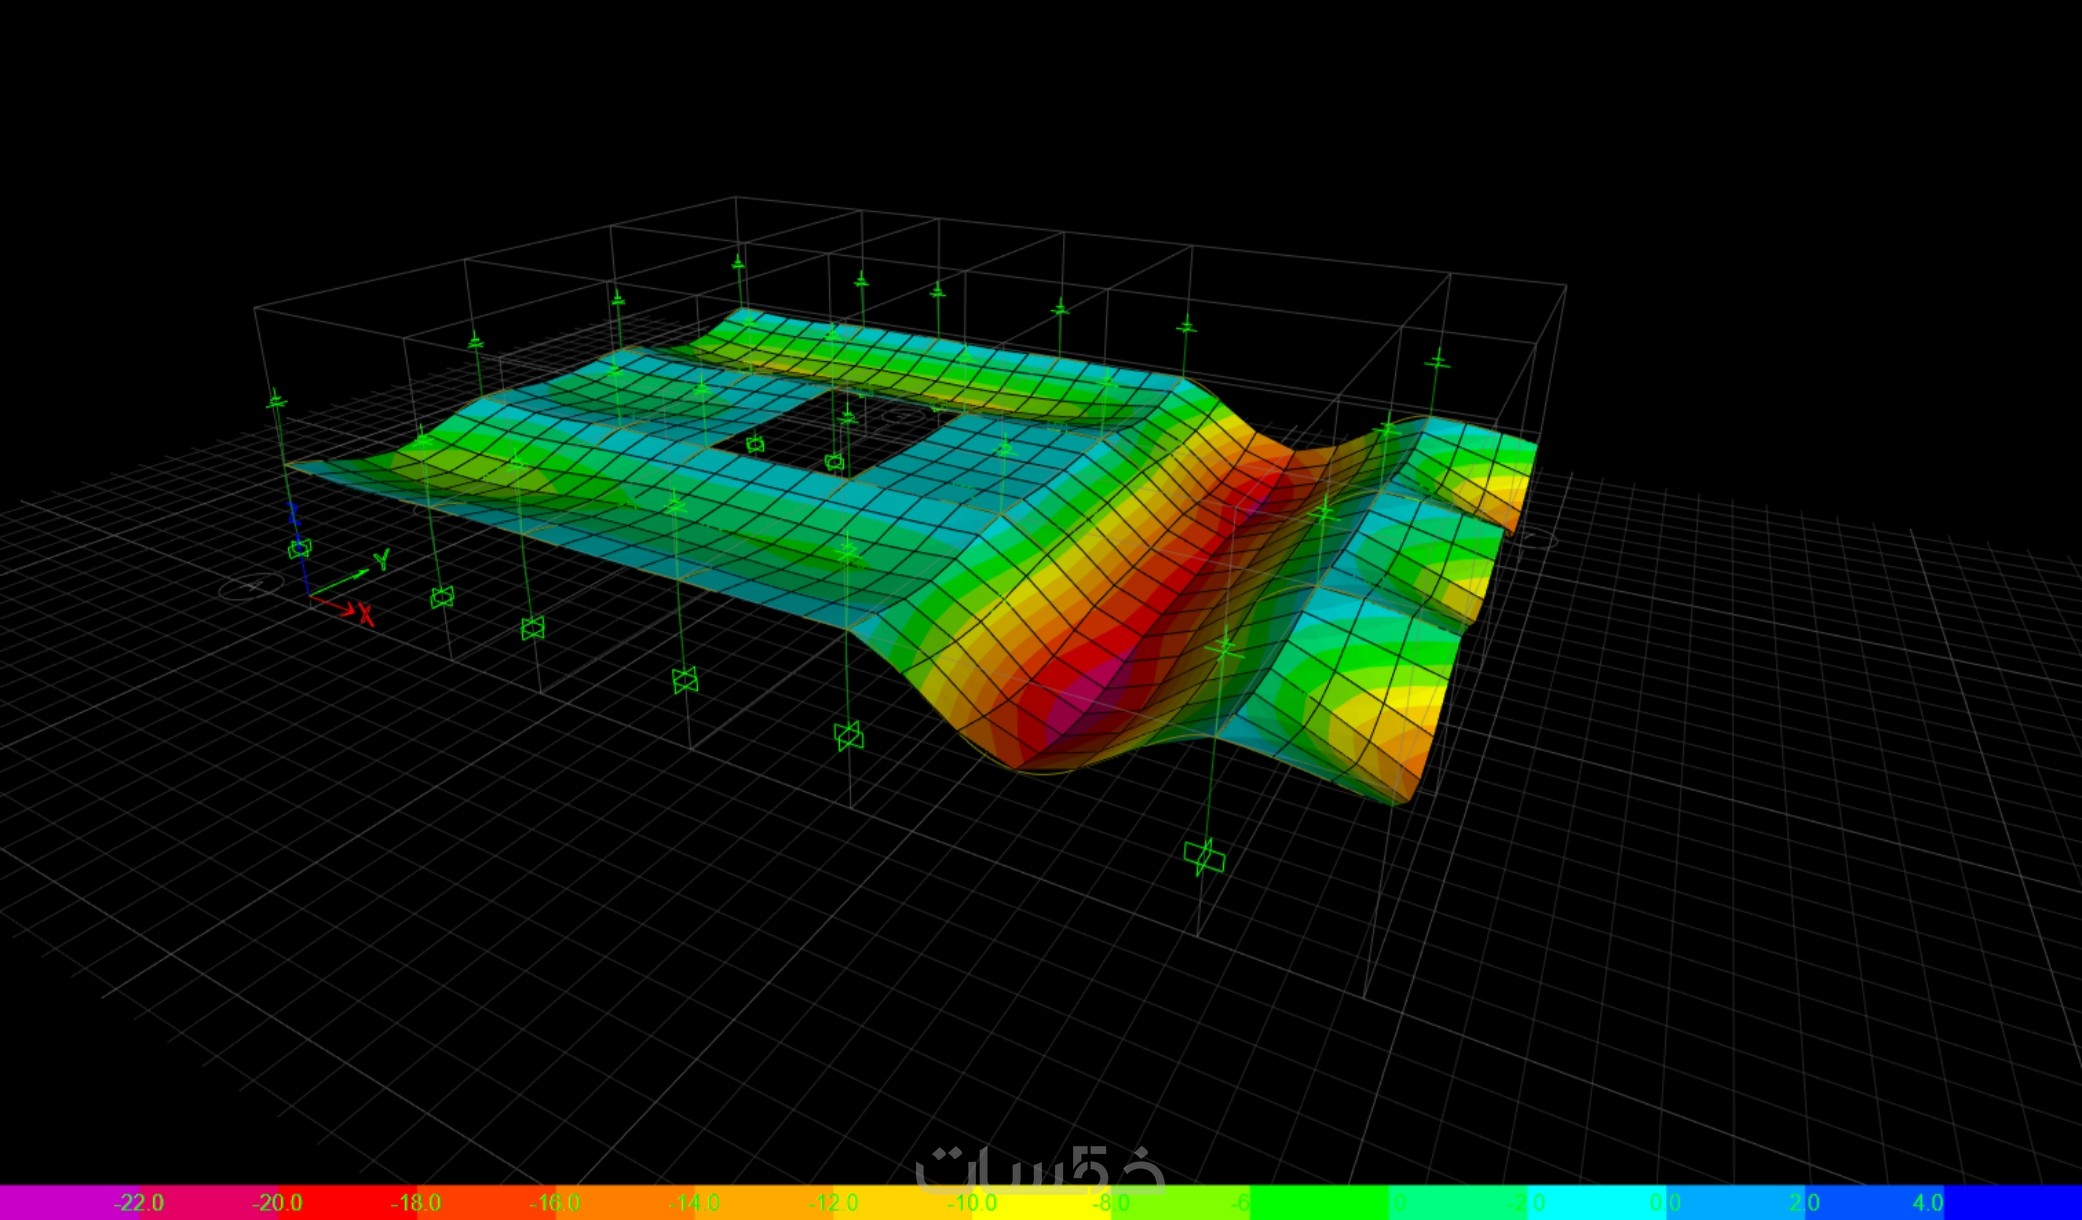Image resolution: width=2082 pixels, height=1220 pixels.
Task: Select the largest fixed support at front right
Action: 1204,857
